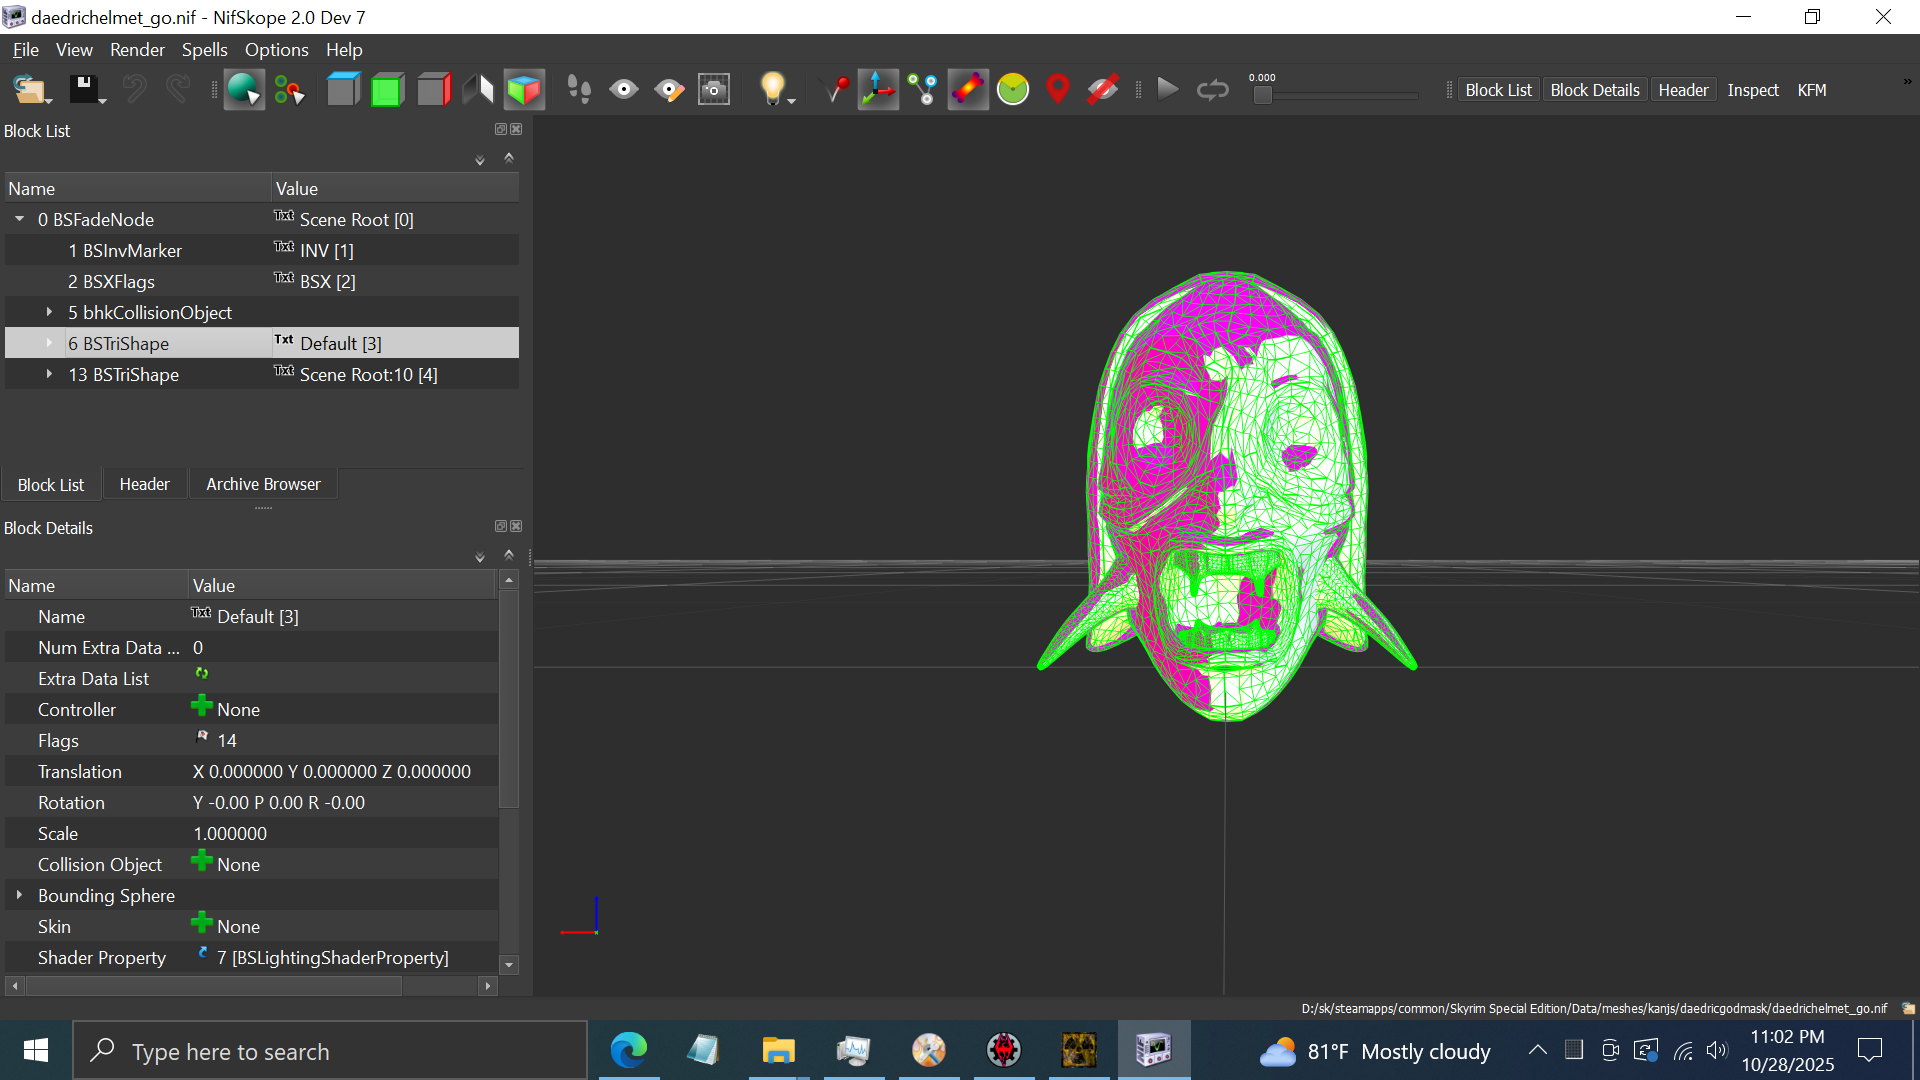The image size is (1920, 1080).
Task: Click the KFM toolbar button
Action: [x=1811, y=90]
